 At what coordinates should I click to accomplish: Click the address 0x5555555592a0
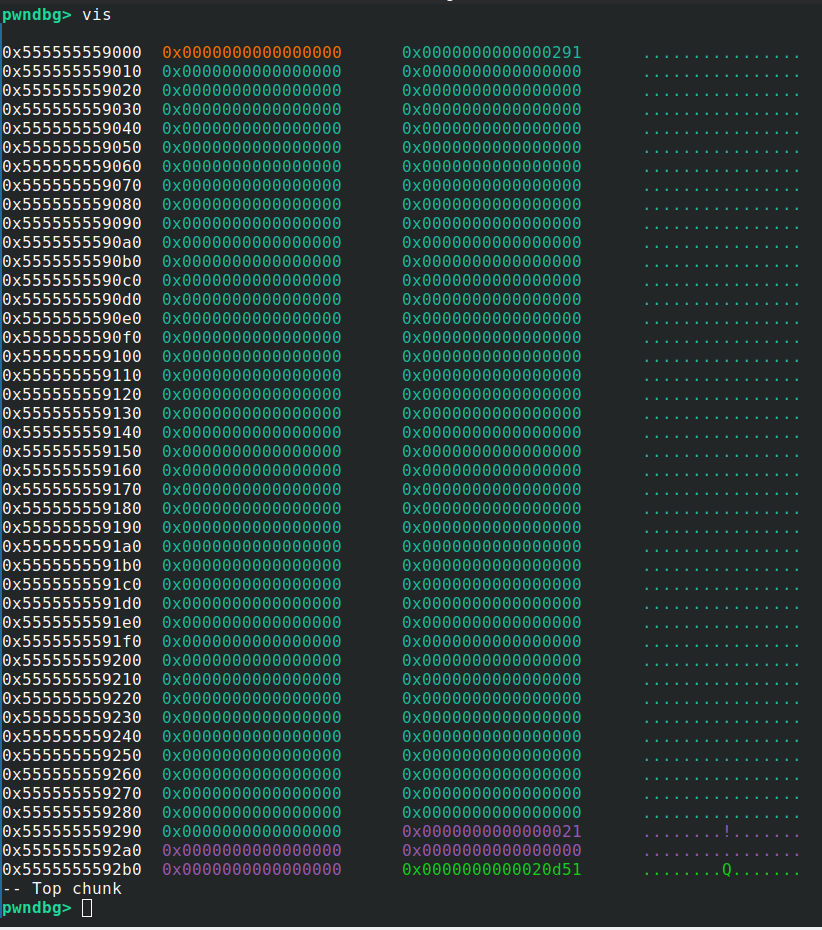[x=72, y=851]
